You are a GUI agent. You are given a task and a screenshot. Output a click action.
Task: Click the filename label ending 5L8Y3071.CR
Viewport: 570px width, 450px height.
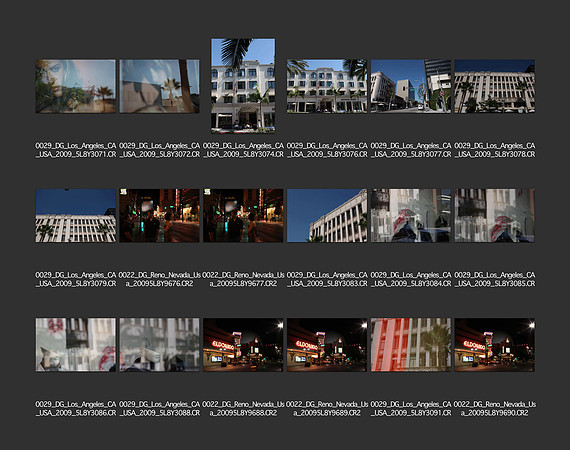coord(76,150)
